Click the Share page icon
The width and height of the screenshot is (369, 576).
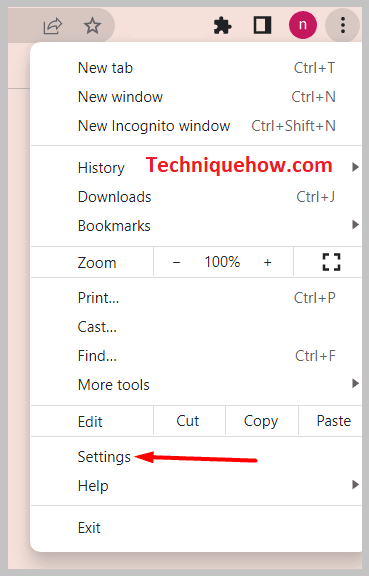coord(53,26)
